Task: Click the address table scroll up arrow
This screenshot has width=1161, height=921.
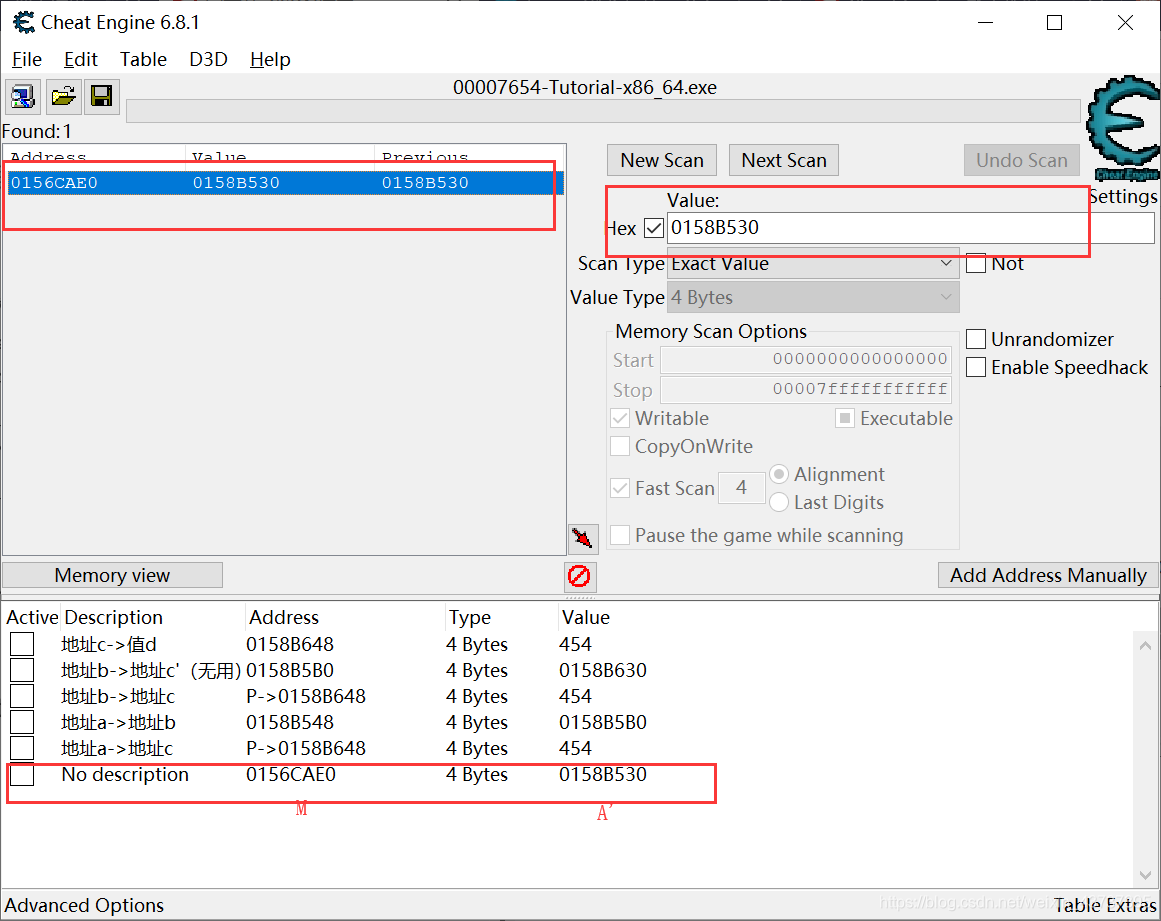Action: [1145, 645]
